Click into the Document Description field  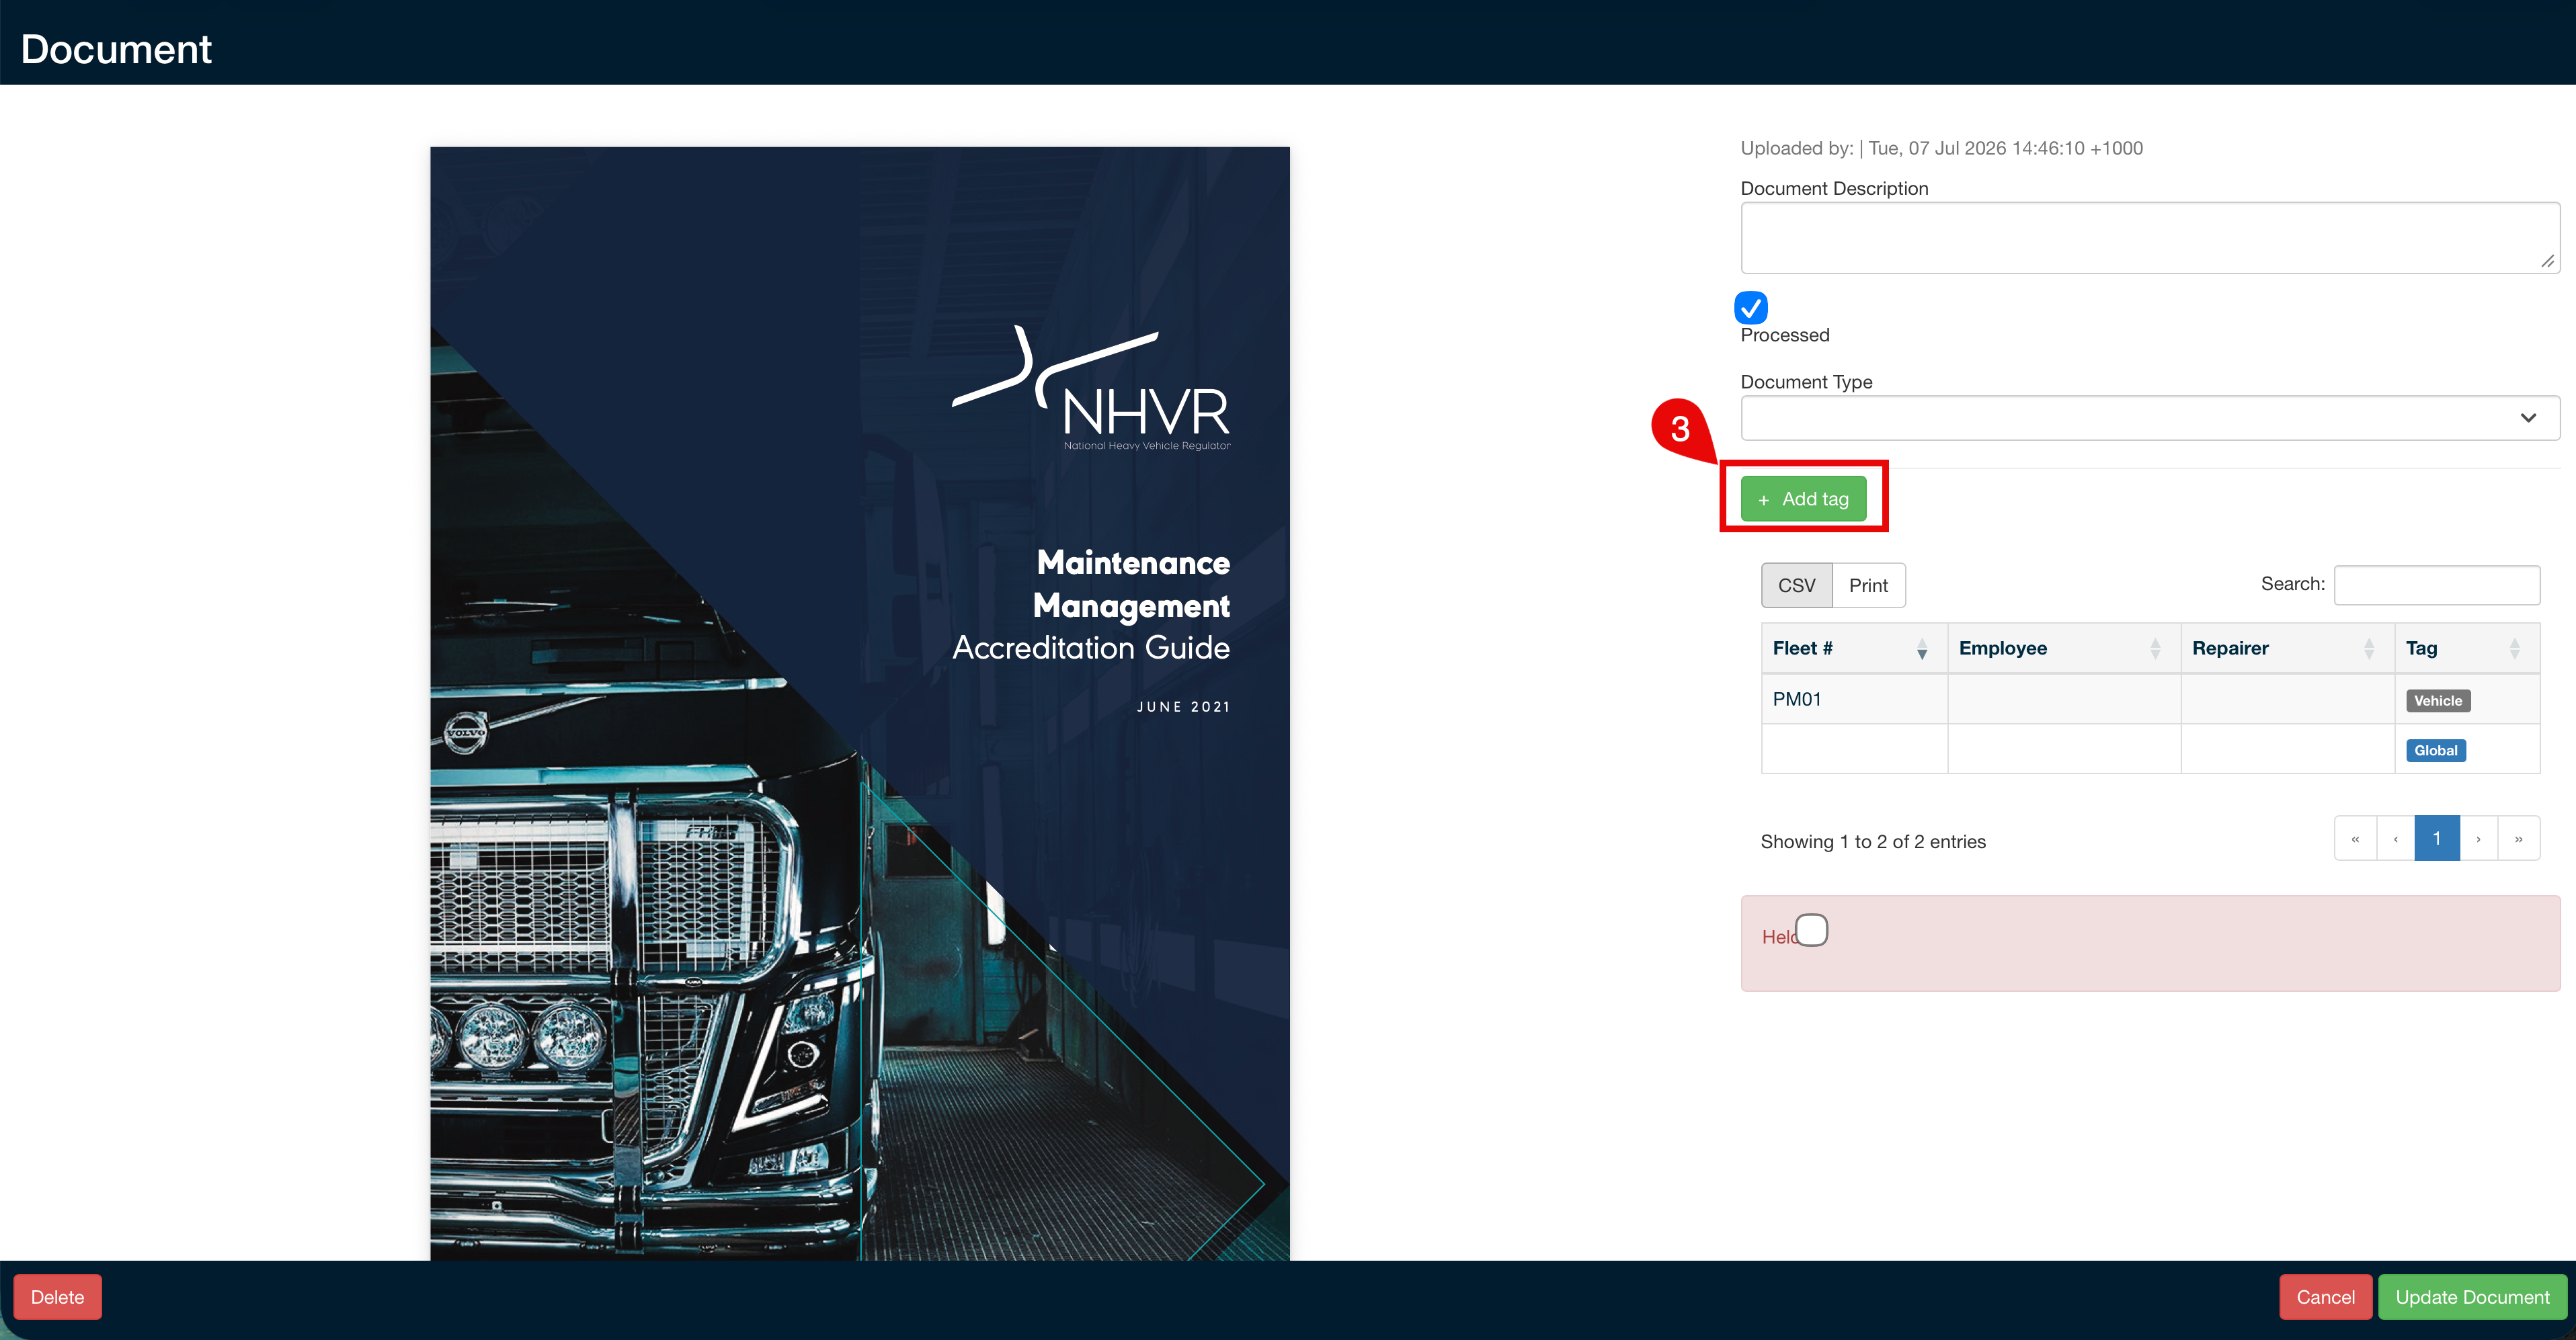[x=2150, y=238]
